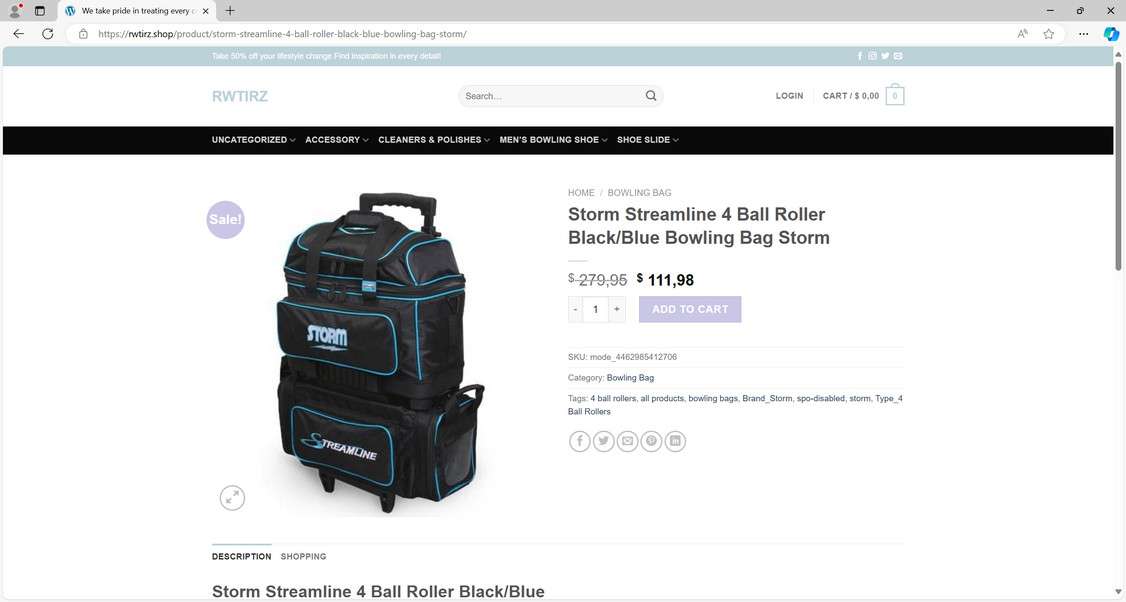Increase quantity with plus button
This screenshot has height=602, width=1126.
(x=616, y=309)
